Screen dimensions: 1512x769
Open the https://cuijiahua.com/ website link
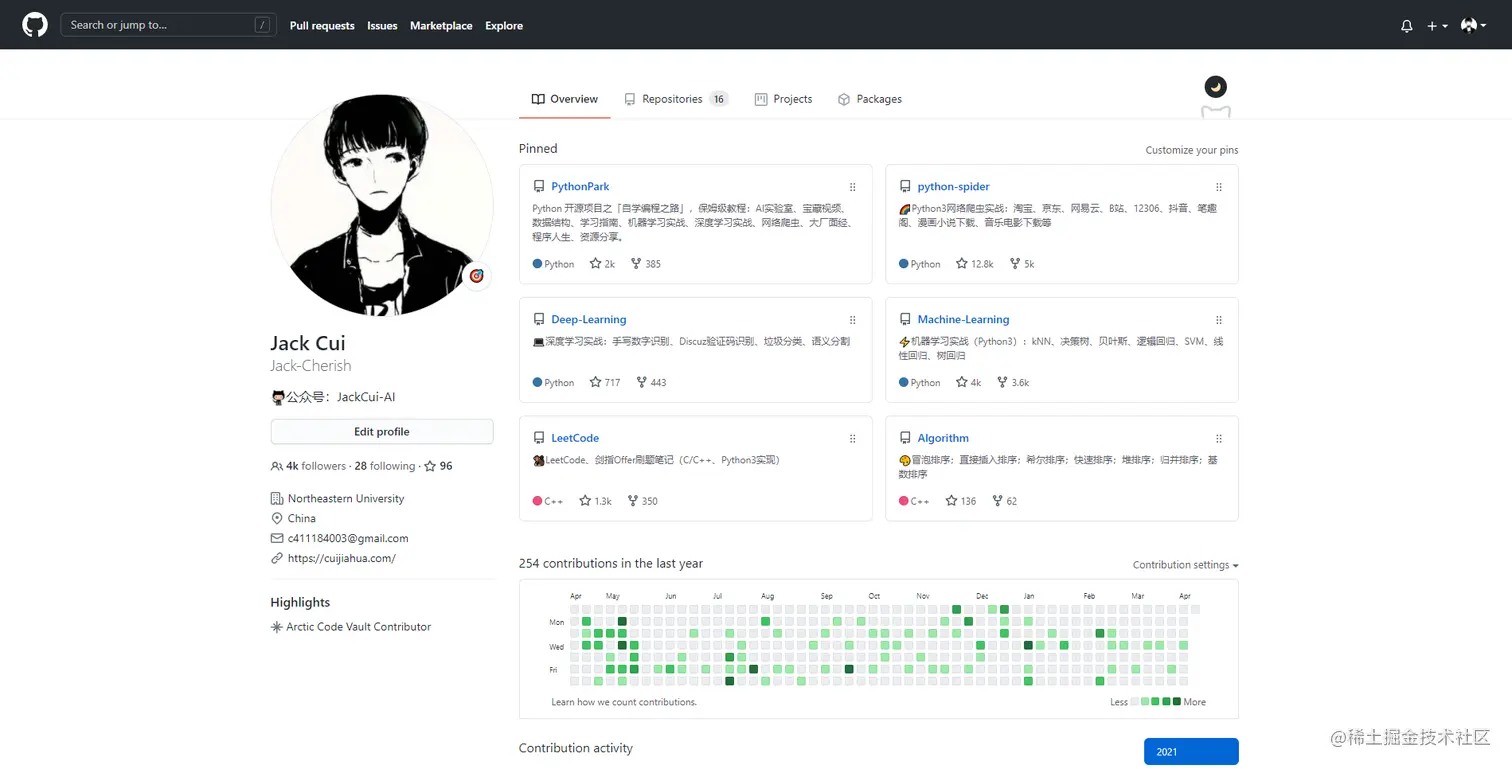click(x=342, y=558)
